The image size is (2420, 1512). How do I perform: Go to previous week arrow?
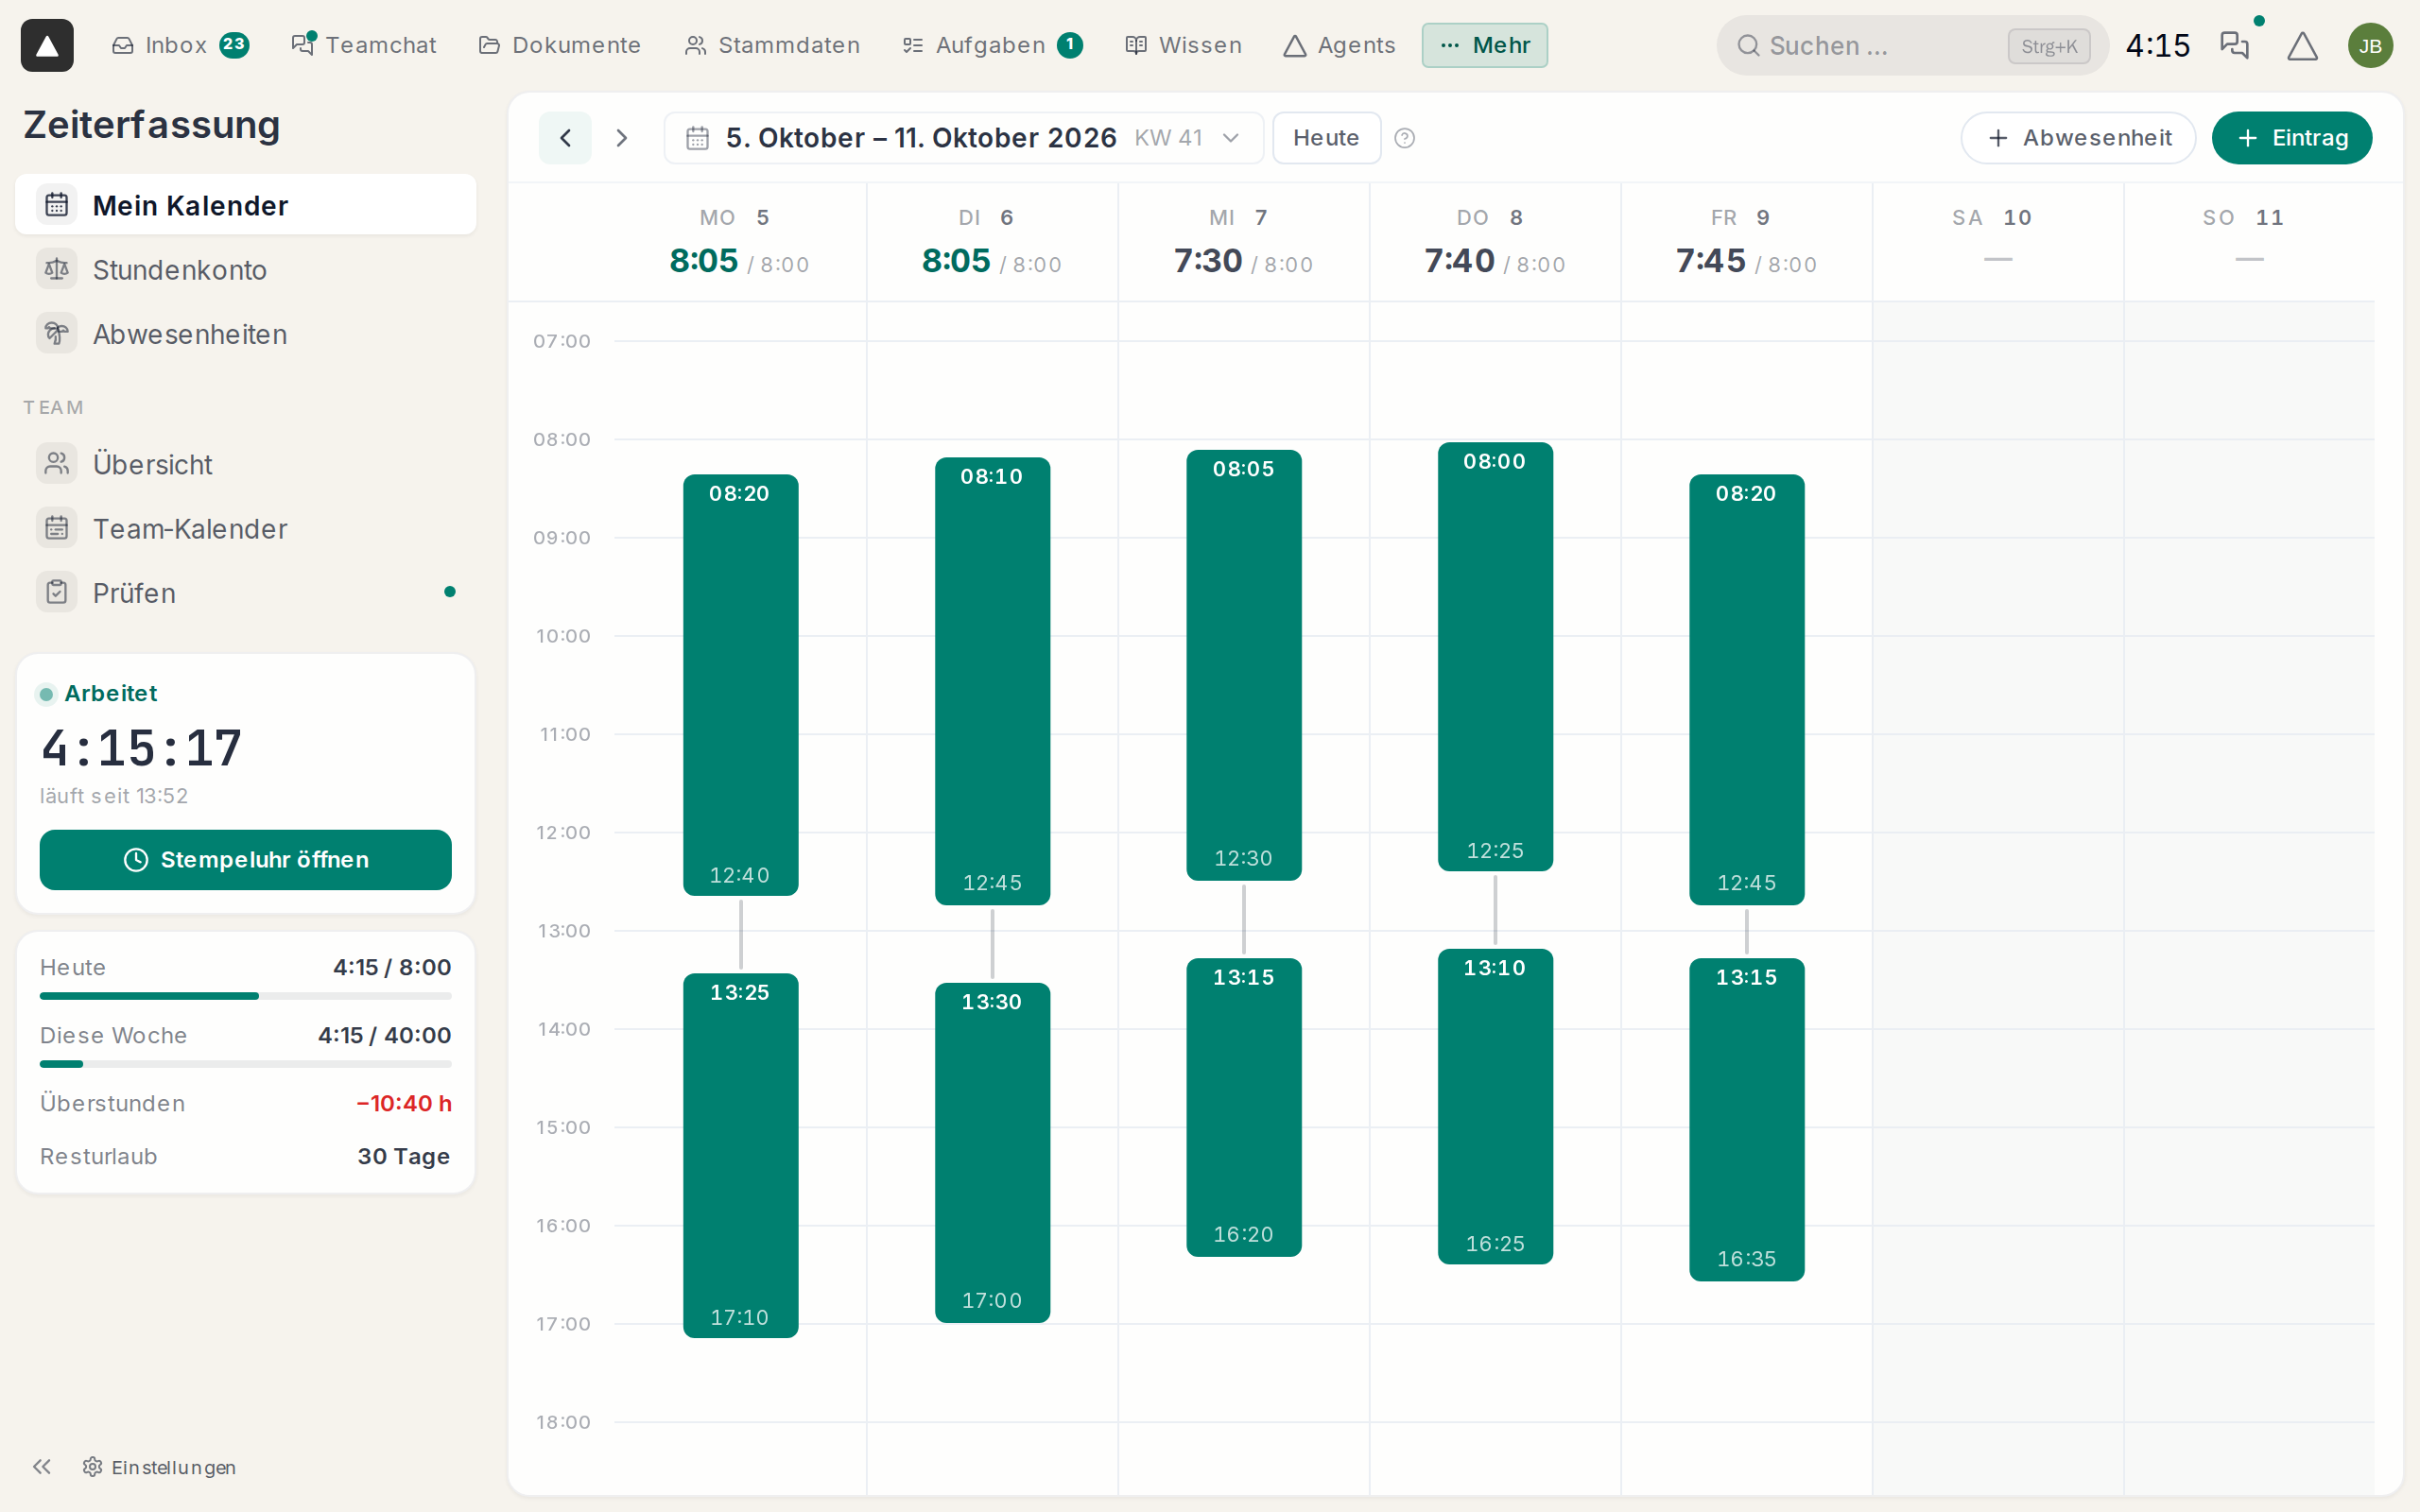[x=565, y=138]
